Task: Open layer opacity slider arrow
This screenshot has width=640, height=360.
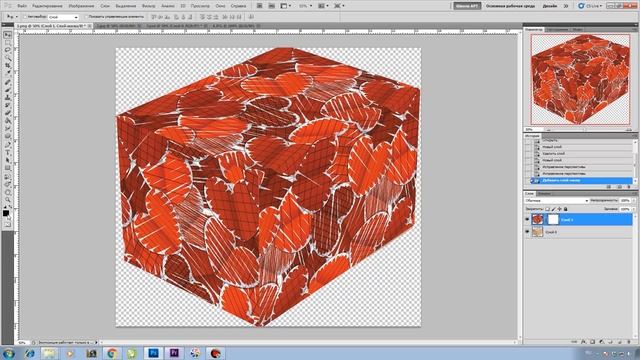Action: [x=633, y=201]
